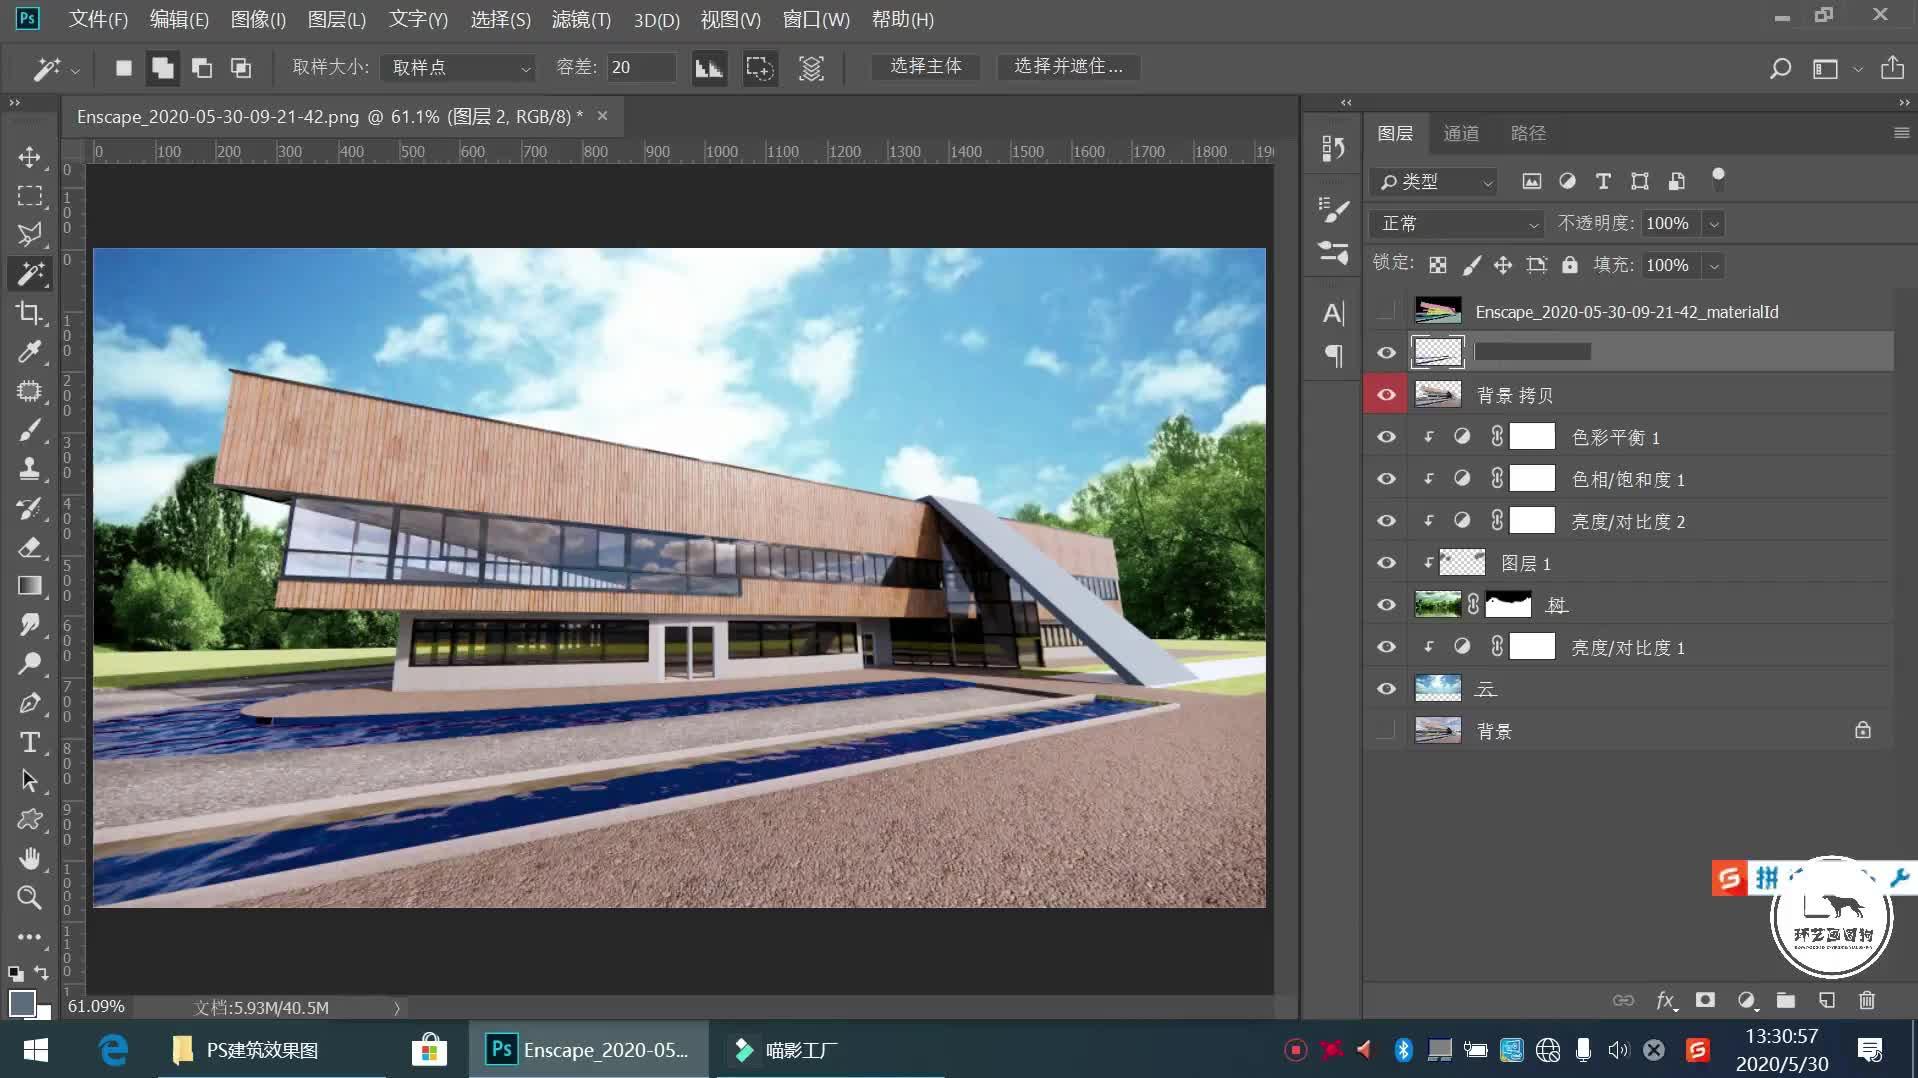Click the 选择并遮住 button
The height and width of the screenshot is (1078, 1918).
coord(1068,66)
